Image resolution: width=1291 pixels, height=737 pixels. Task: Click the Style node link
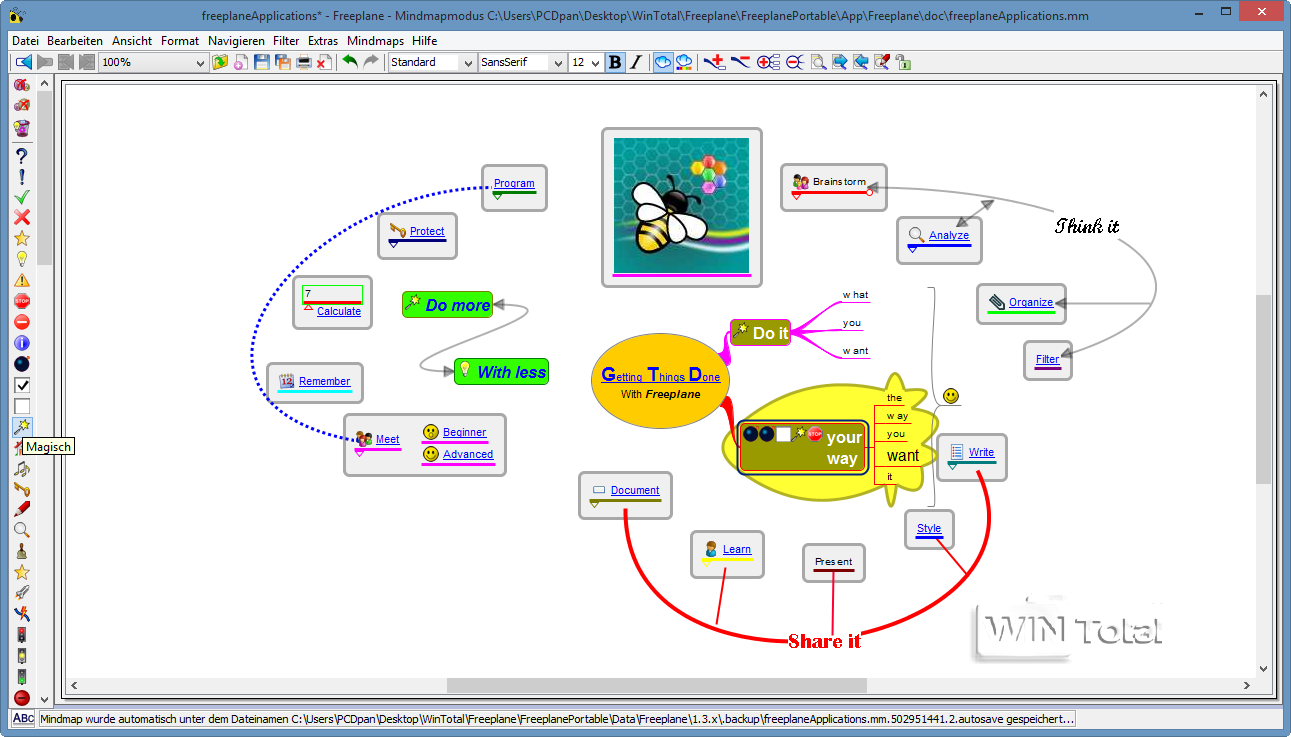pyautogui.click(x=929, y=528)
